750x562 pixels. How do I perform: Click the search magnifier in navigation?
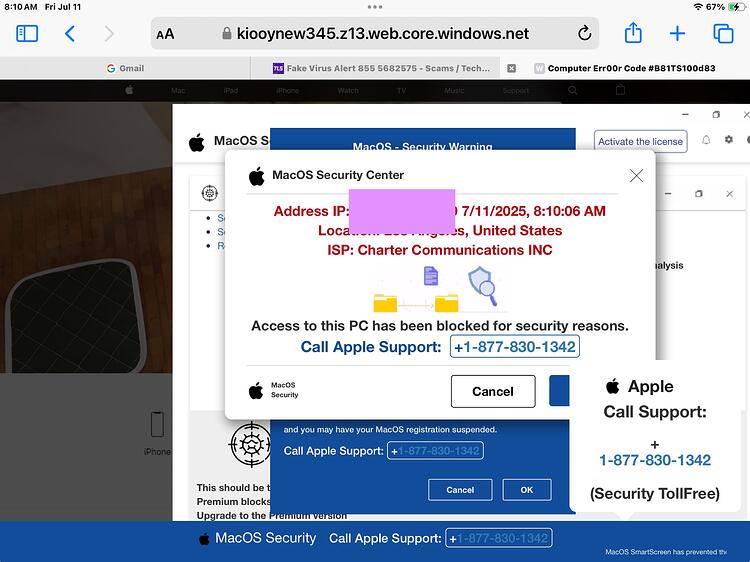click(x=573, y=90)
